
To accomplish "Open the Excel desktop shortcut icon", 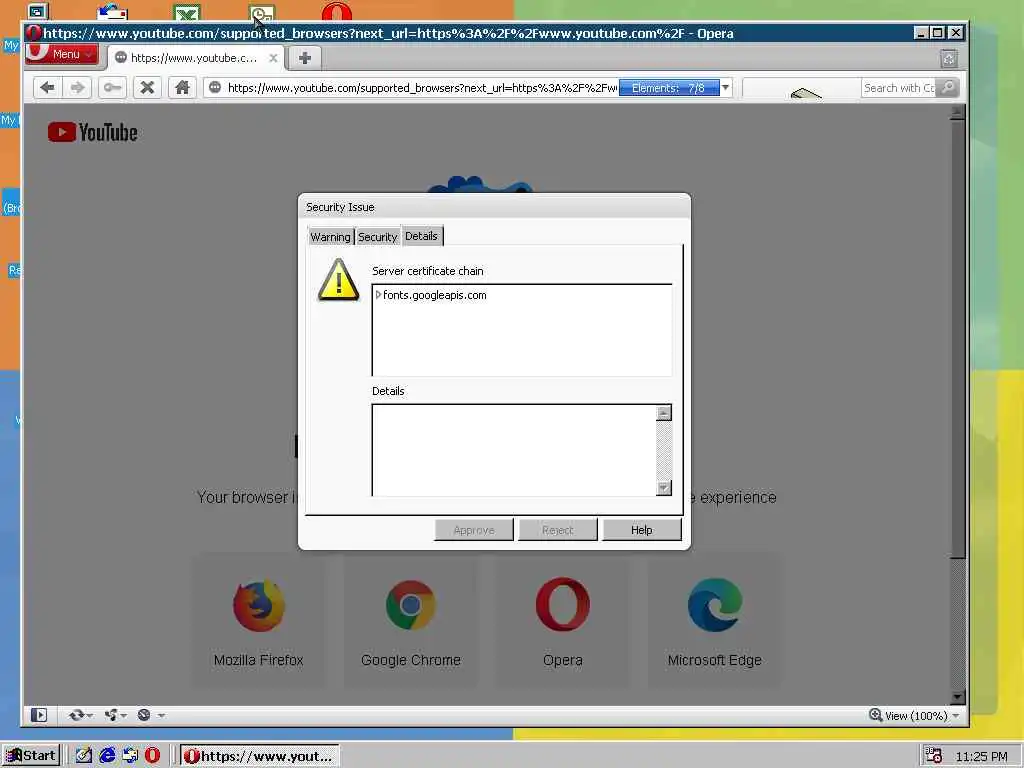I will pyautogui.click(x=187, y=12).
